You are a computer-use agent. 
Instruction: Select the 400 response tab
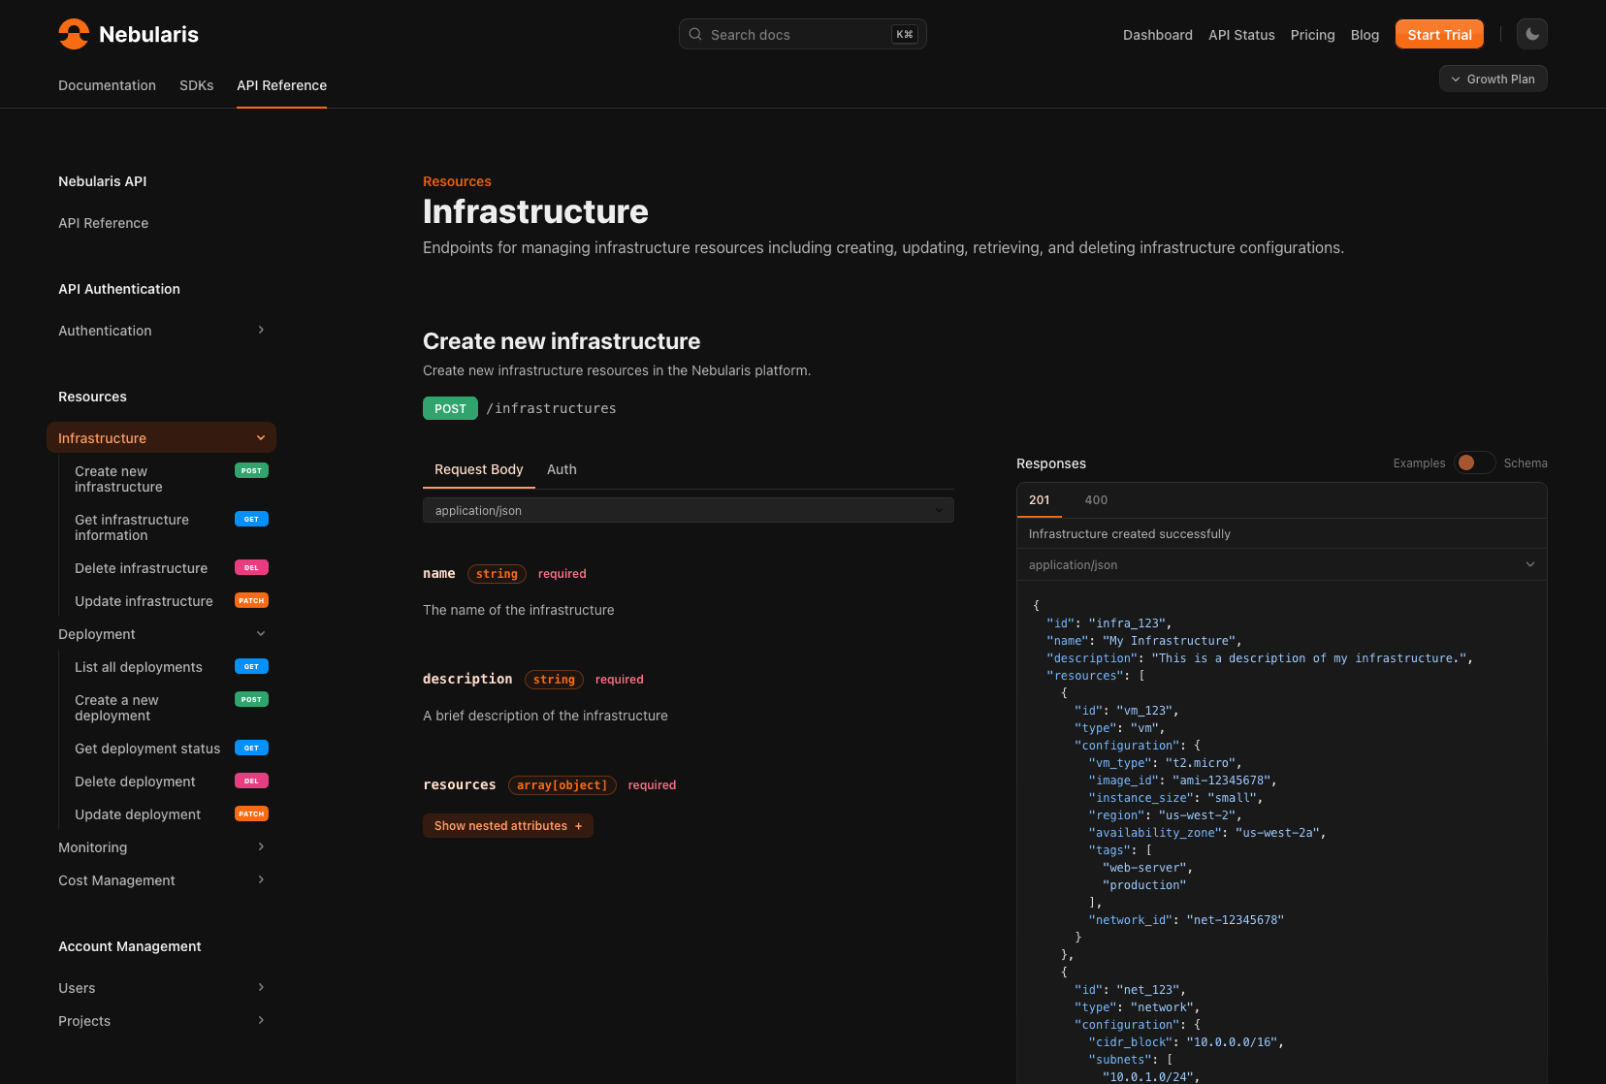tap(1096, 500)
